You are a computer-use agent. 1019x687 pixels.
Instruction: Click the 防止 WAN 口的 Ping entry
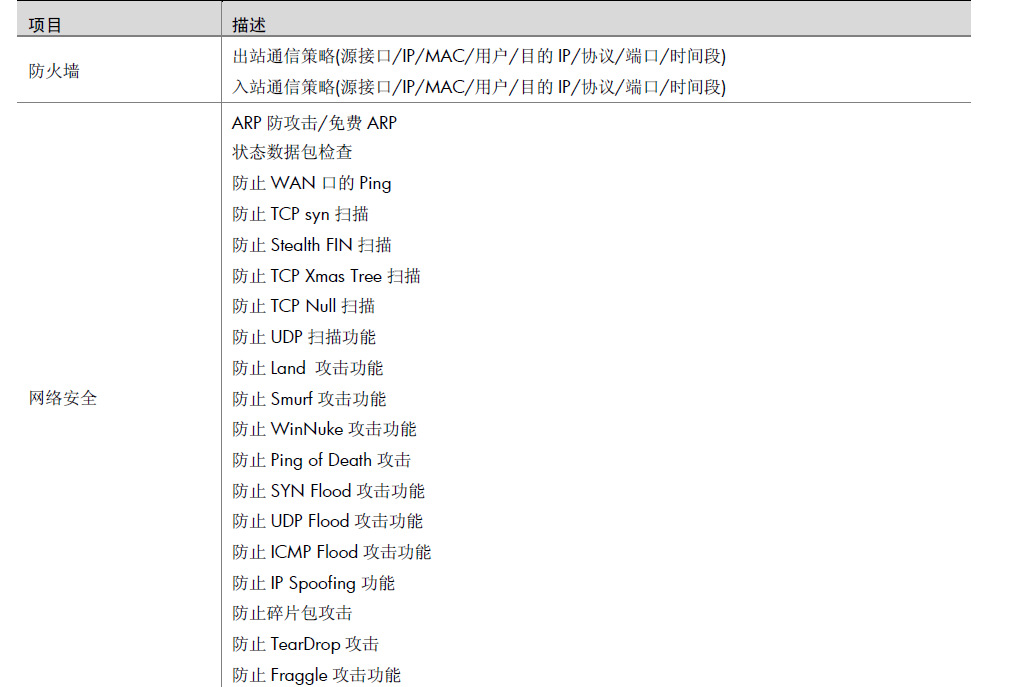click(x=312, y=183)
